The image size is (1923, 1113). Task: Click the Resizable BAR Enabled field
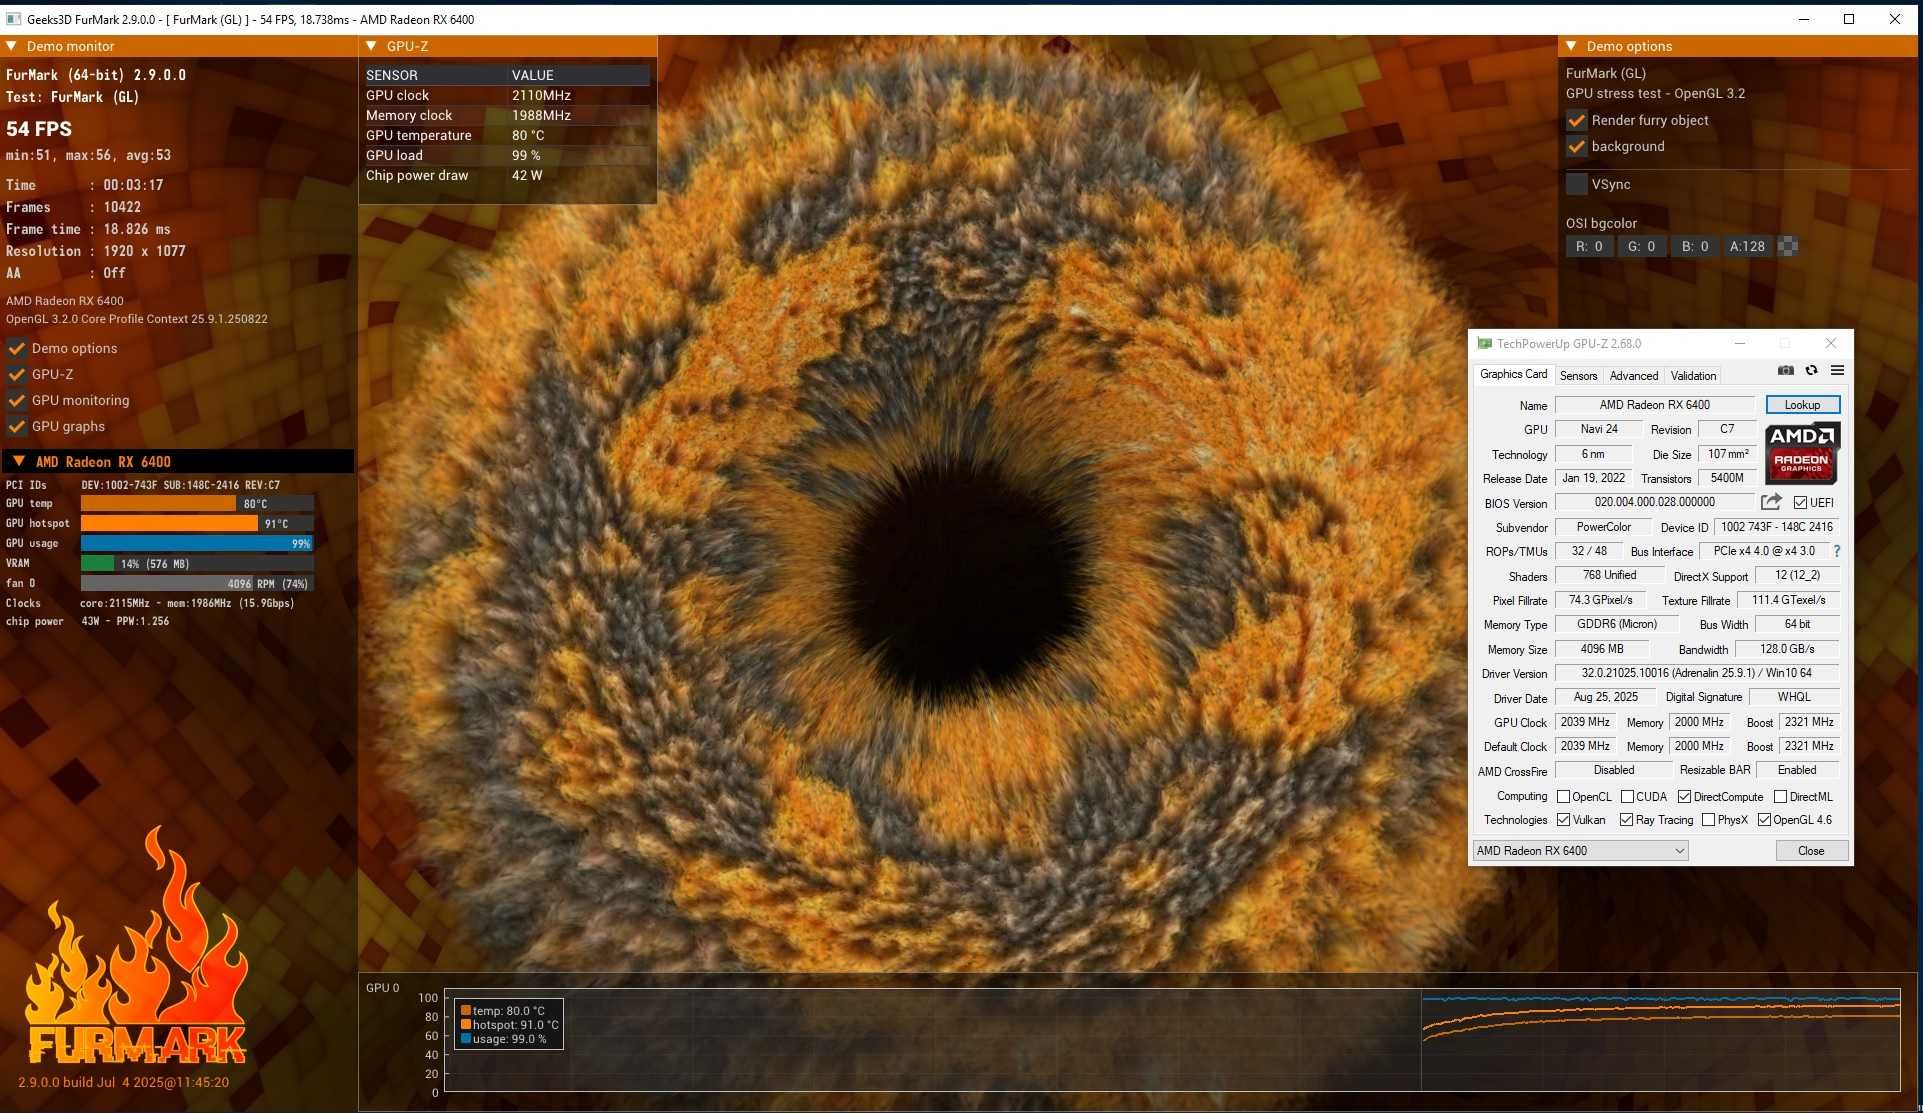(x=1797, y=770)
